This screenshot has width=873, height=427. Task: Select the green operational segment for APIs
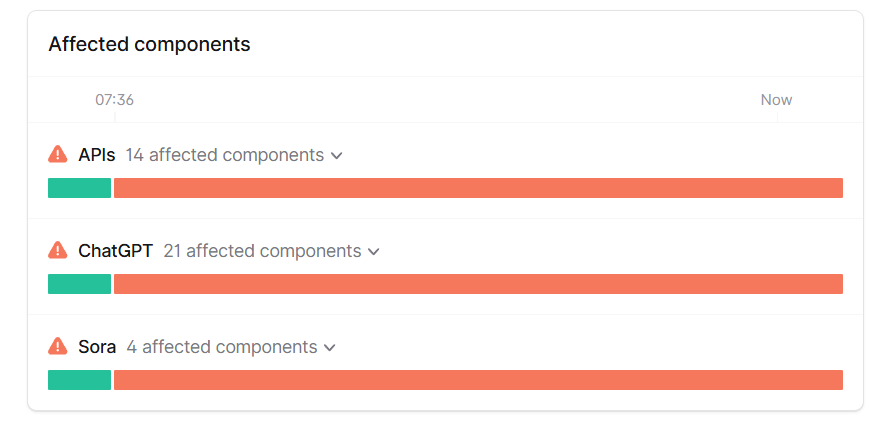[80, 188]
